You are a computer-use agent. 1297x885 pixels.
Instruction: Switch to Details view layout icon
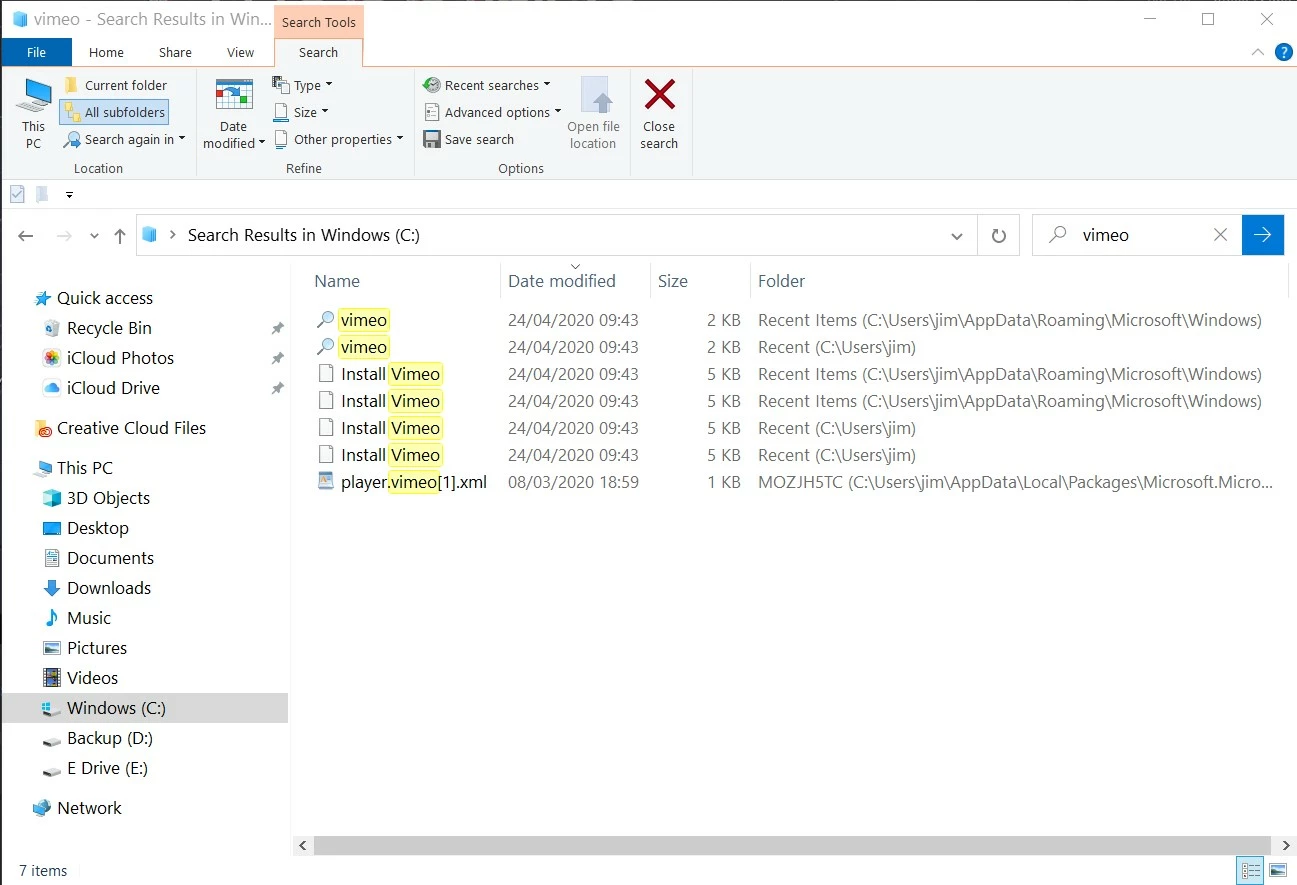click(1250, 871)
